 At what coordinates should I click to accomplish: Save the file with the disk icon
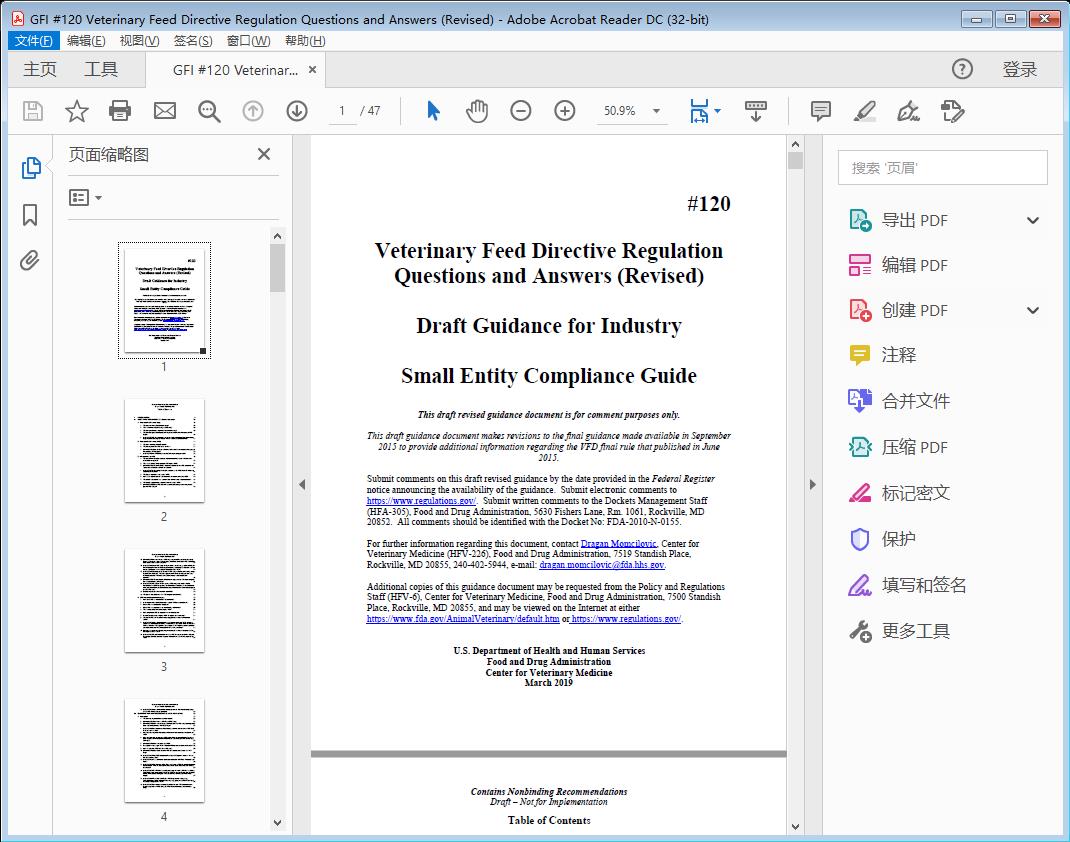32,111
